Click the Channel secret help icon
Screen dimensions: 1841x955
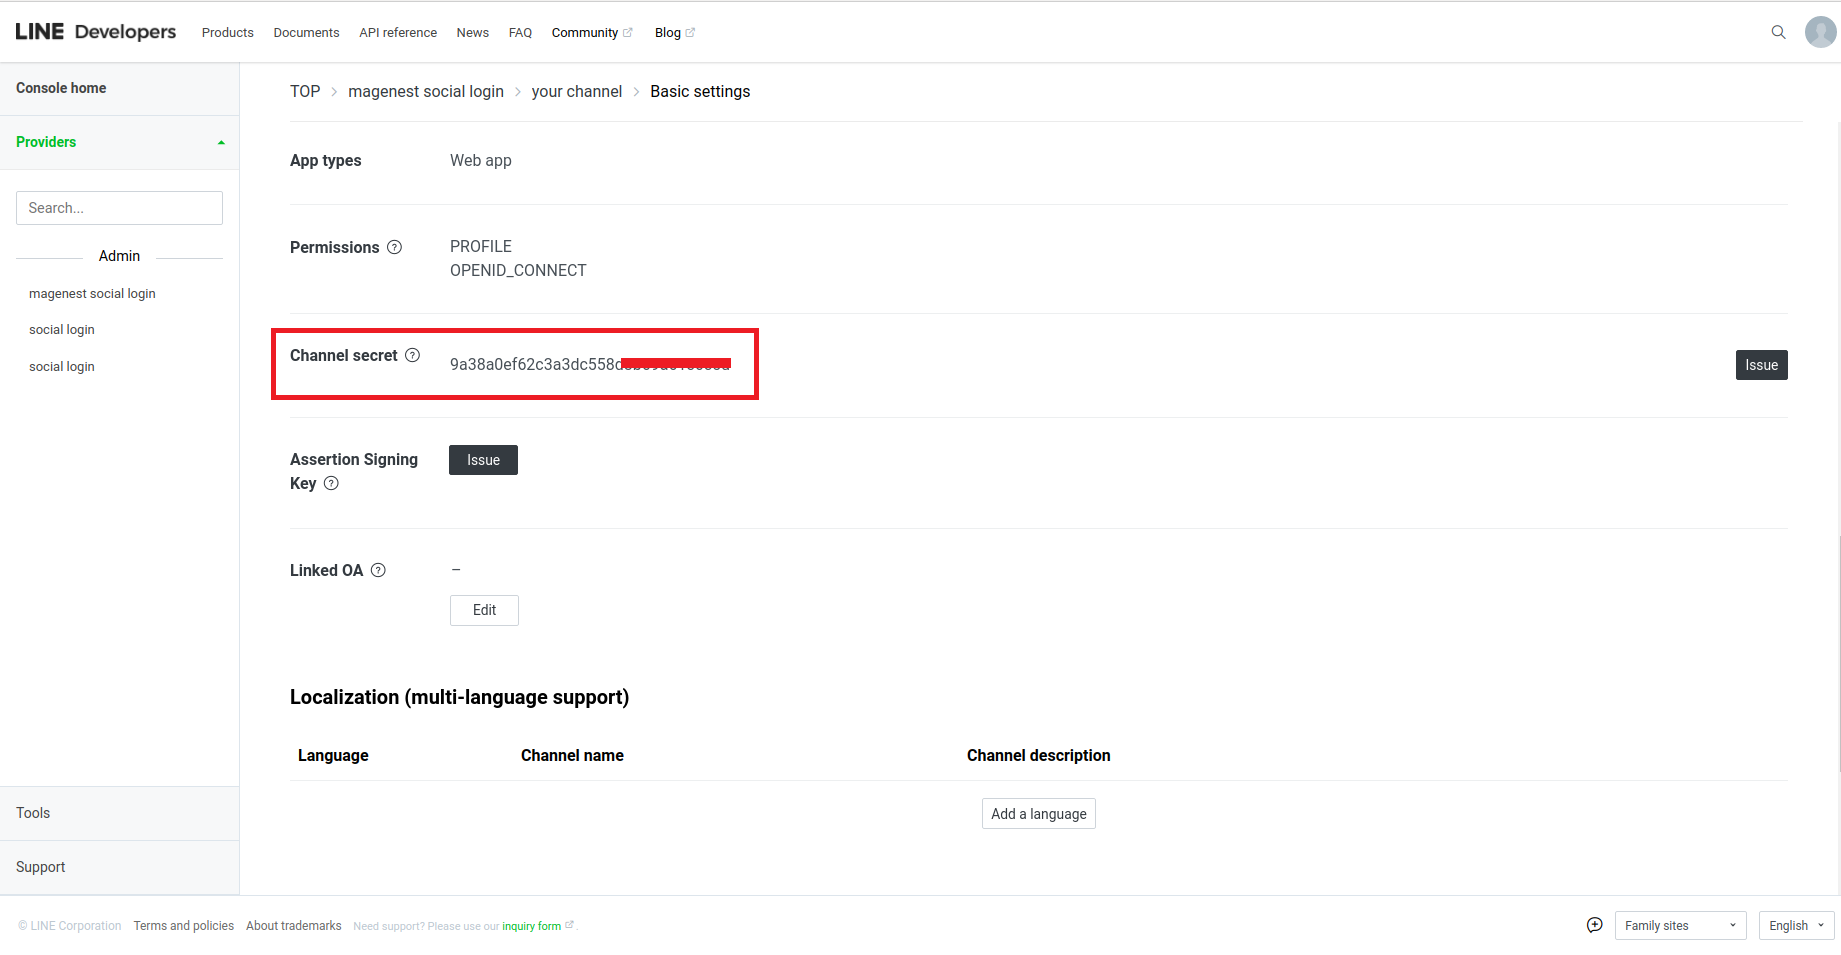click(x=412, y=355)
